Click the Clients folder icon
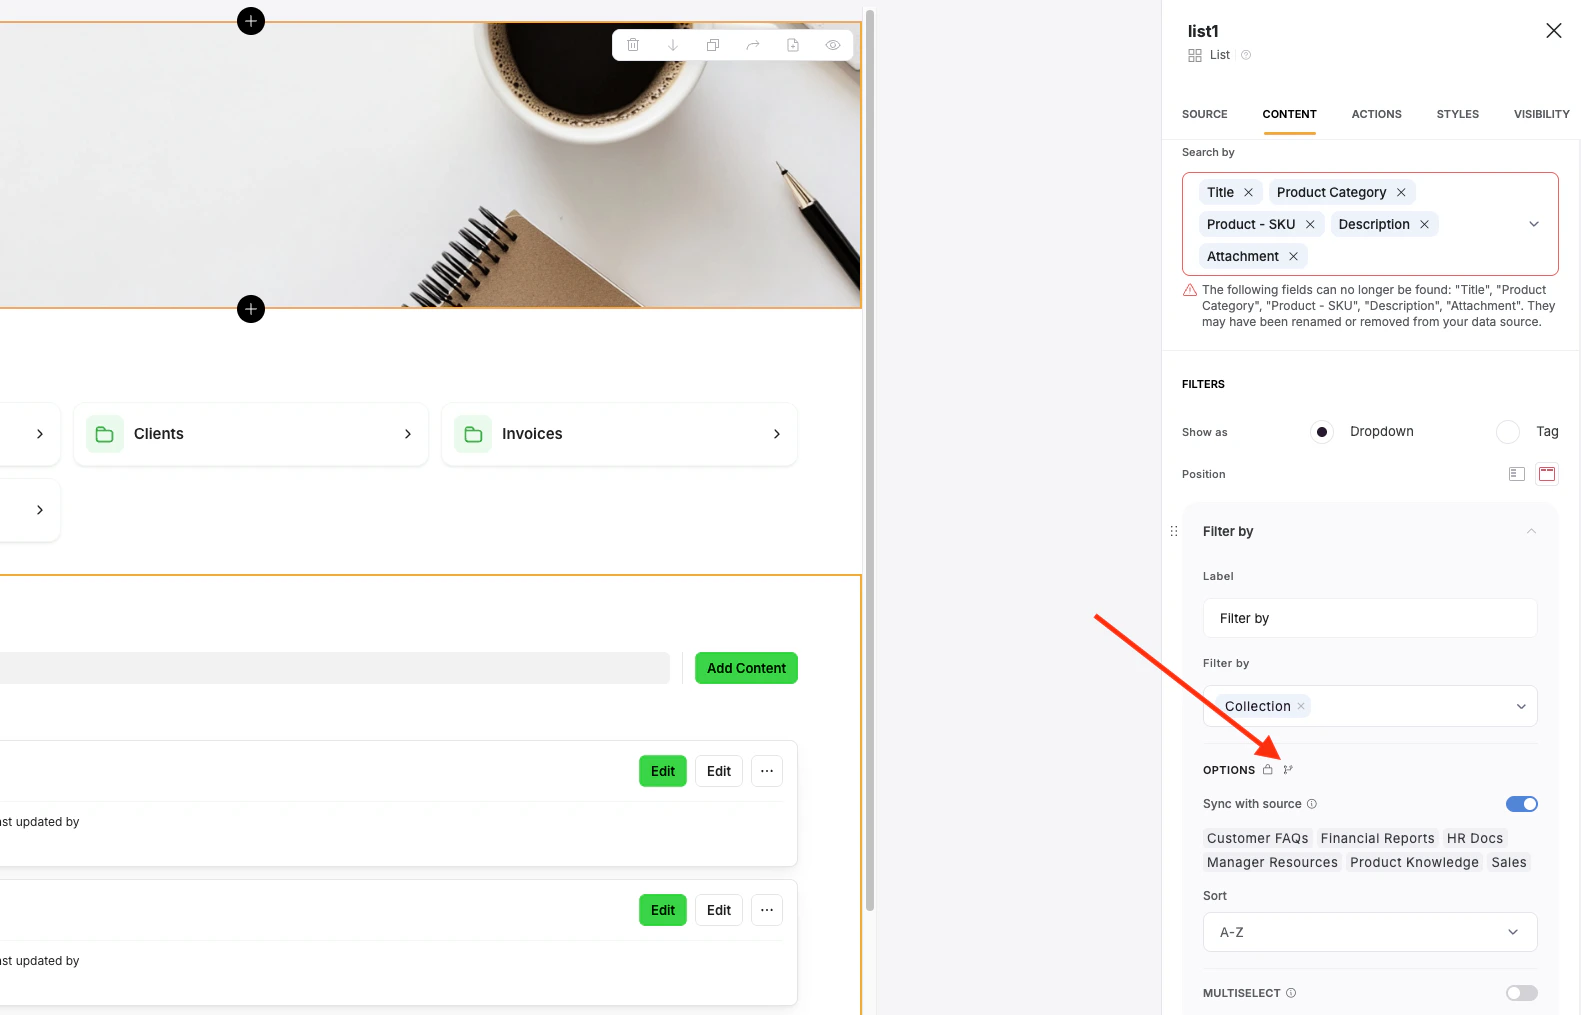1581x1015 pixels. 105,434
